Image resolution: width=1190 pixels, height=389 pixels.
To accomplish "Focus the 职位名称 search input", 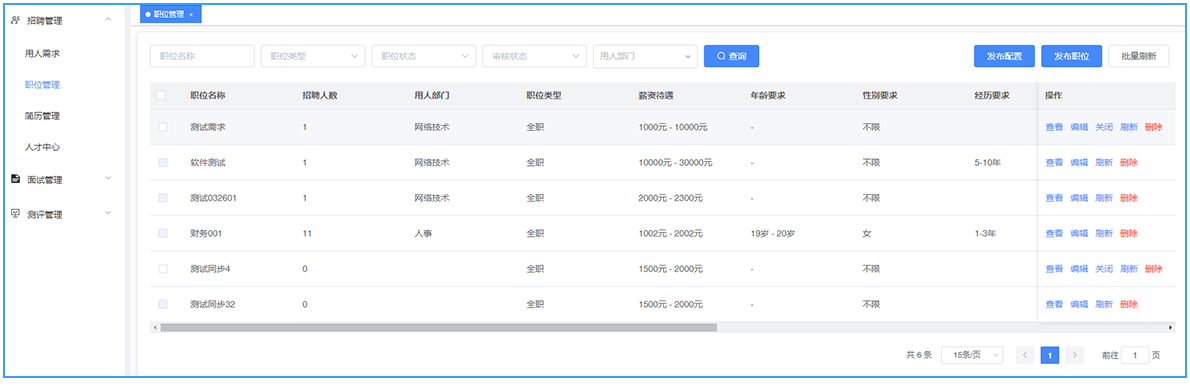I will pyautogui.click(x=202, y=56).
